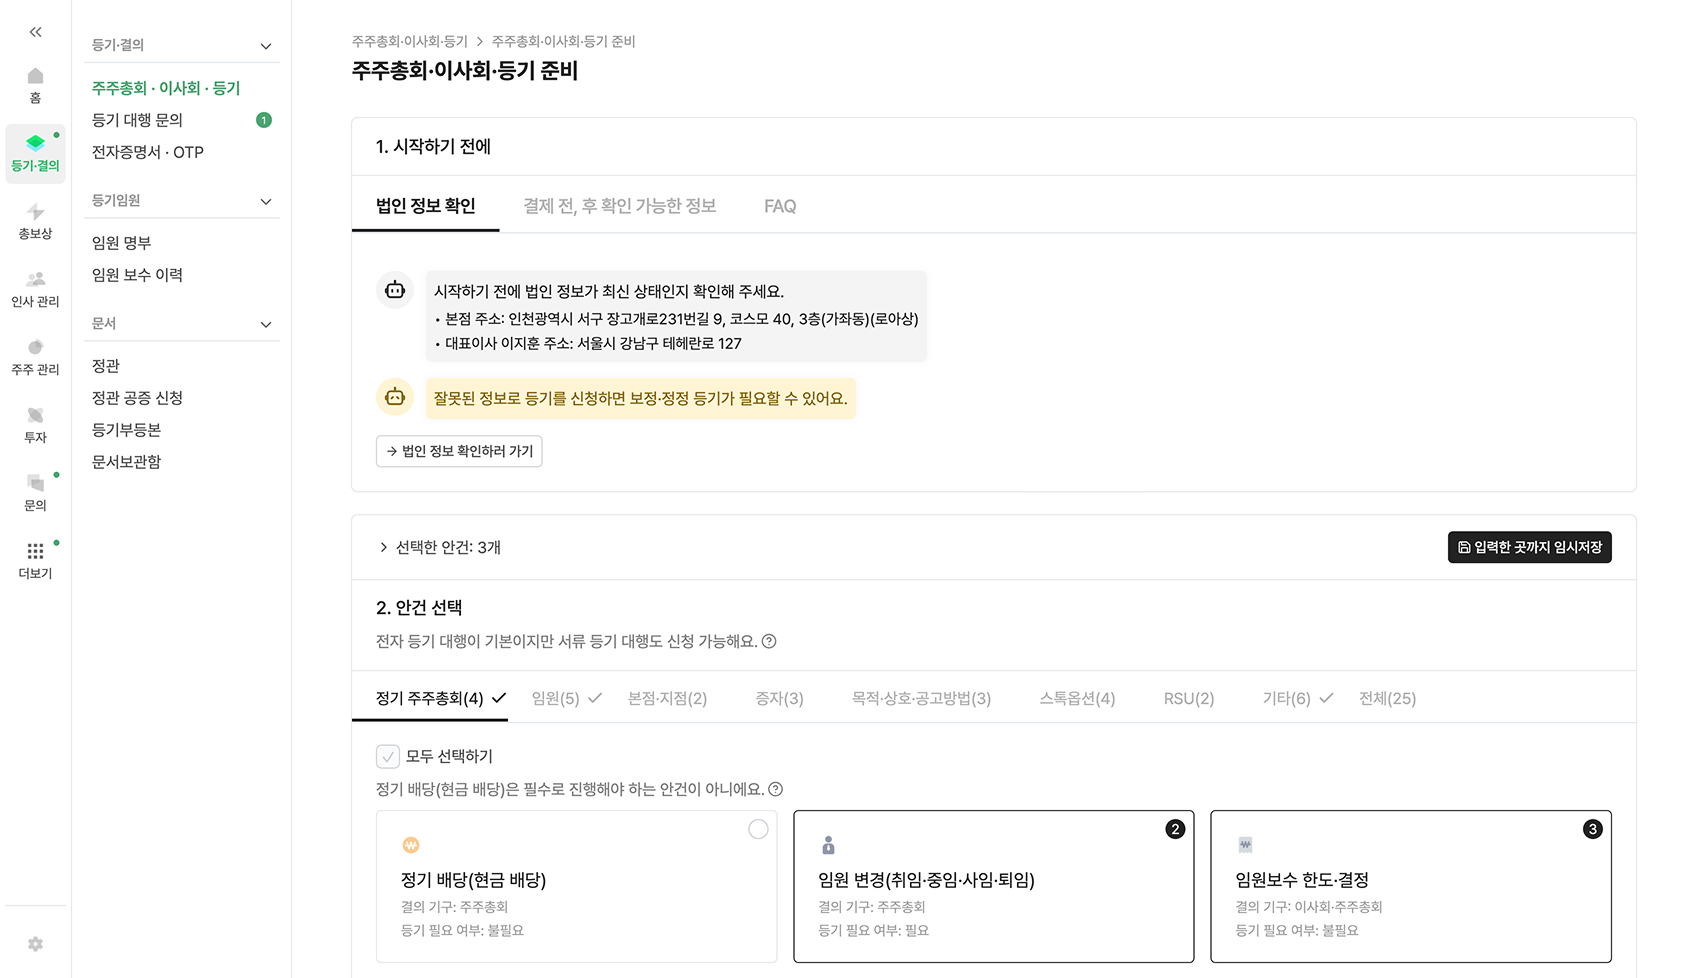Deselect the 임원 변경 agenda card badge
The height and width of the screenshot is (978, 1696).
coord(1175,829)
